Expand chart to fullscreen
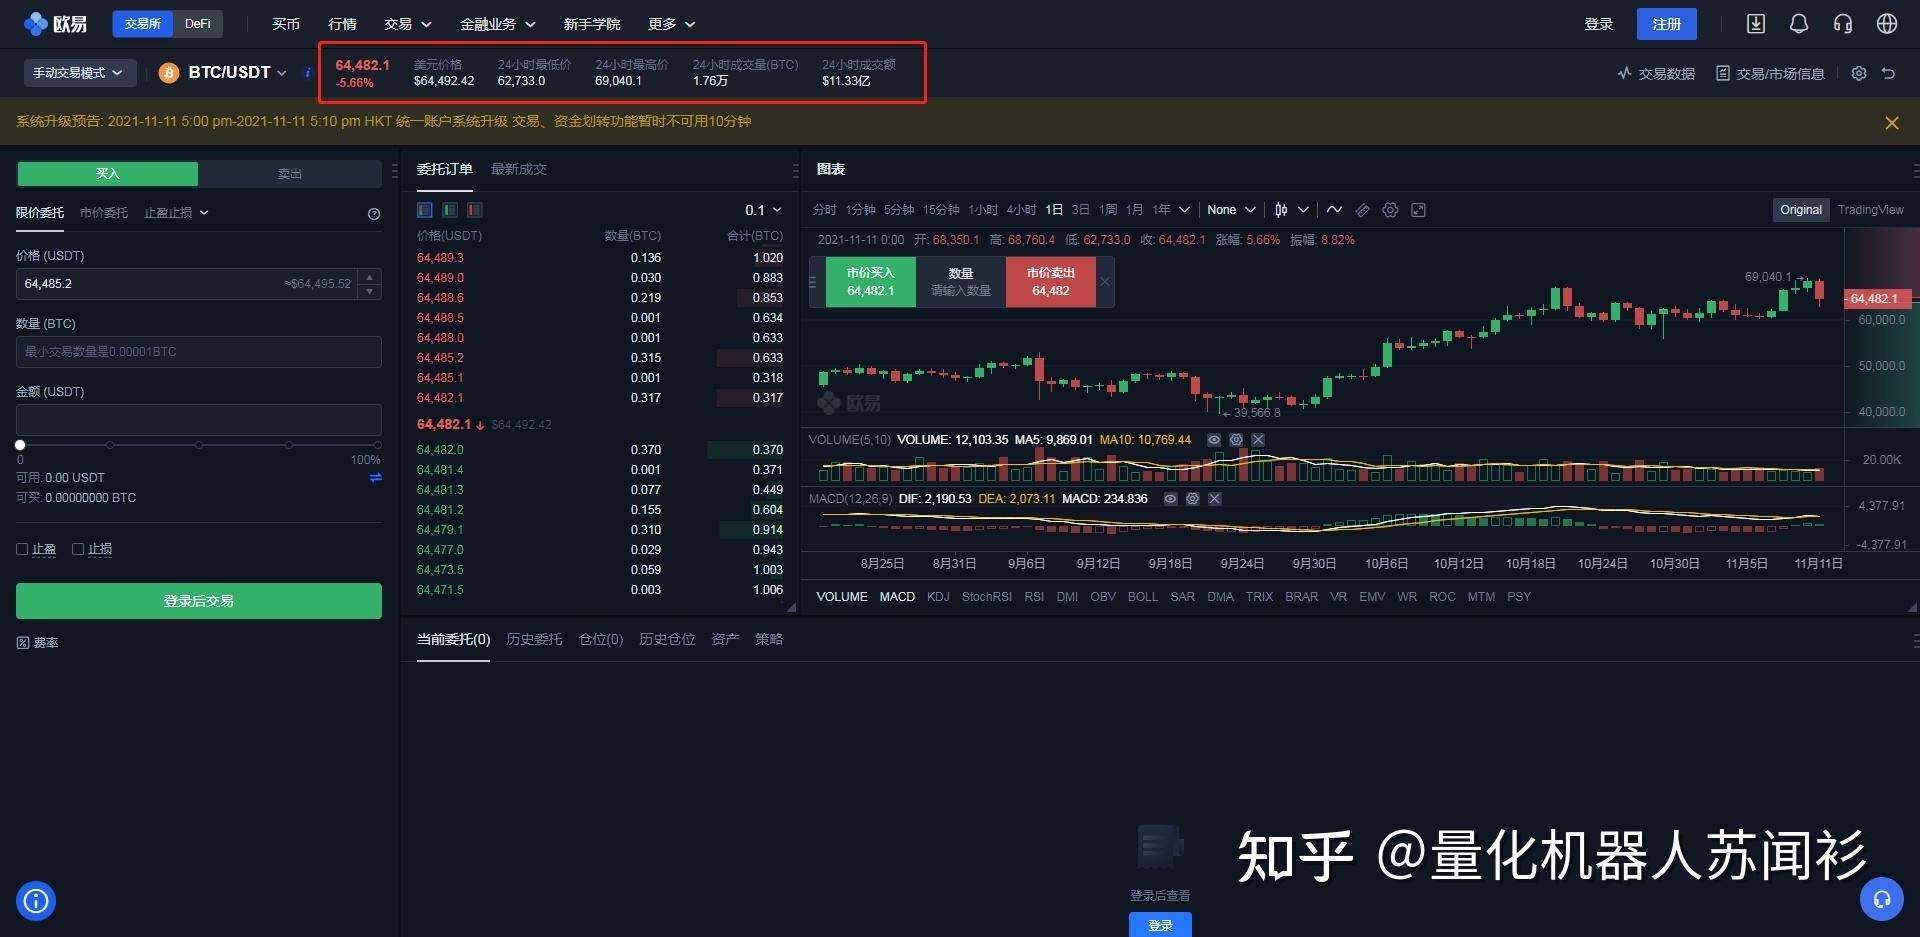This screenshot has height=937, width=1920. tap(1418, 210)
